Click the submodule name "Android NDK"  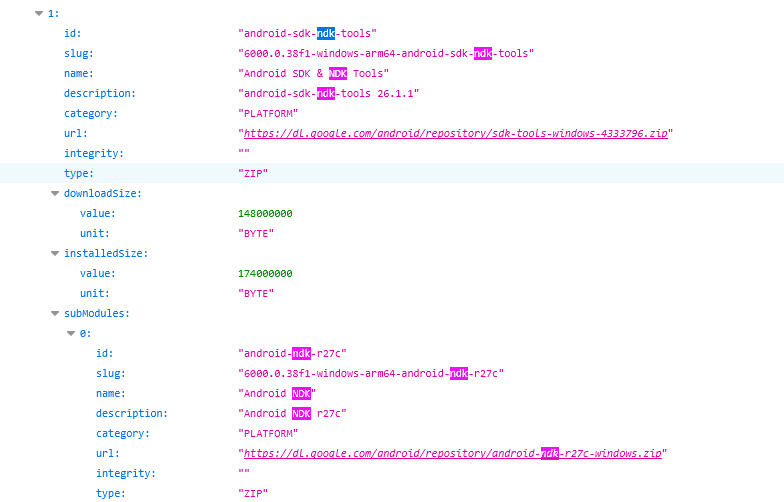[277, 394]
